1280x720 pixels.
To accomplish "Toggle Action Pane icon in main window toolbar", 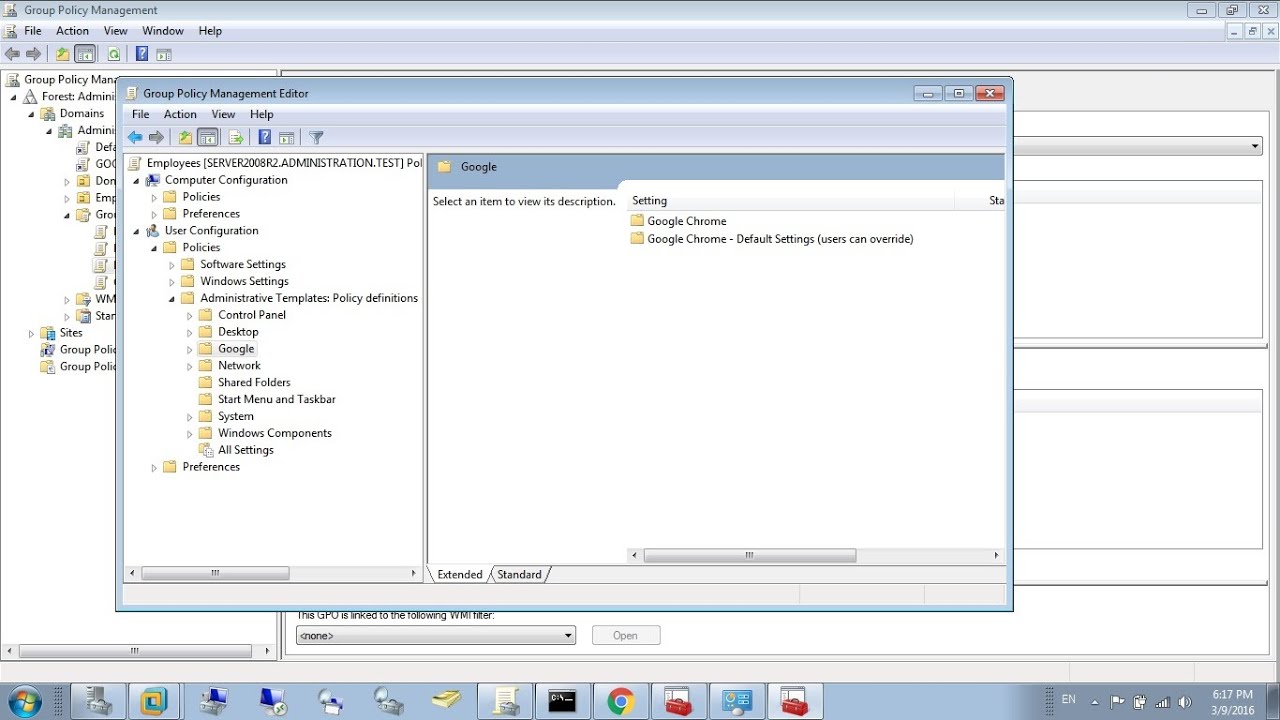I will point(164,54).
